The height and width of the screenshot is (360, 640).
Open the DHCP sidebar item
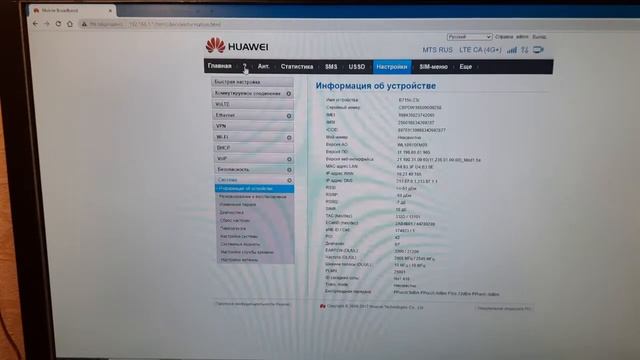[x=253, y=148]
